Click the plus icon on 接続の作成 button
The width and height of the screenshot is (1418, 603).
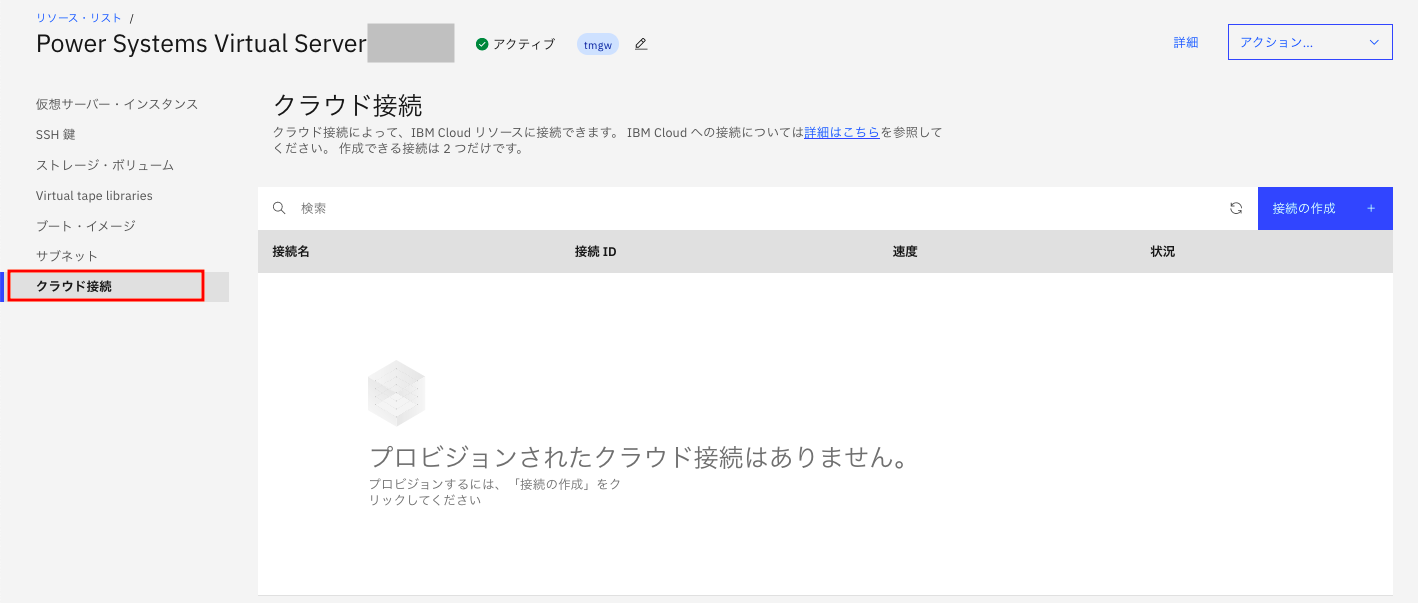click(x=1370, y=208)
